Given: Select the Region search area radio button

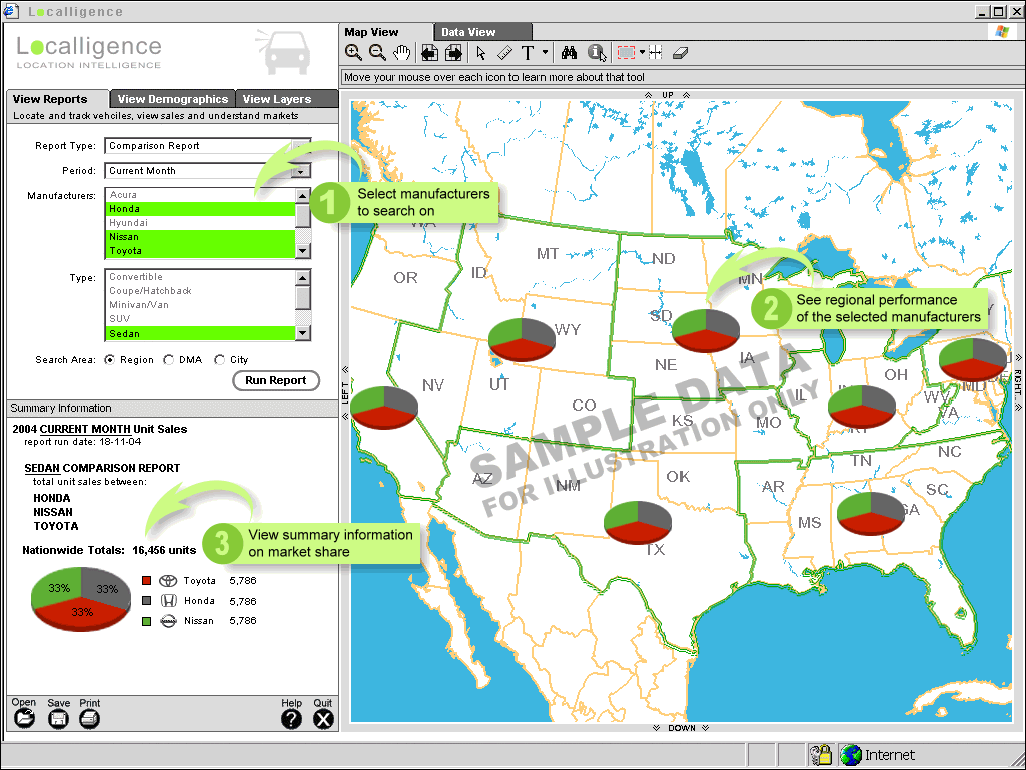Looking at the screenshot, I should click(x=109, y=360).
